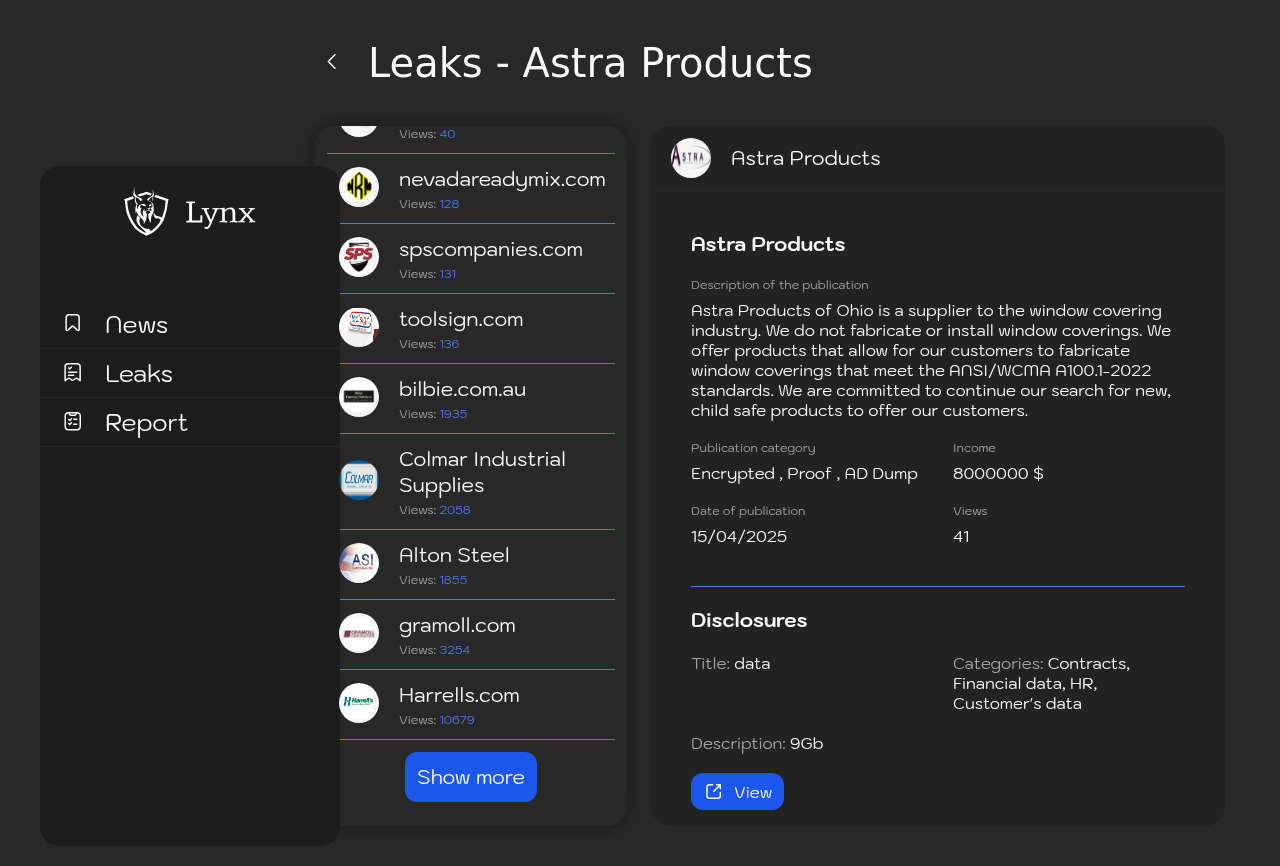1280x866 pixels.
Task: Click the views count 10679
Action: (457, 720)
